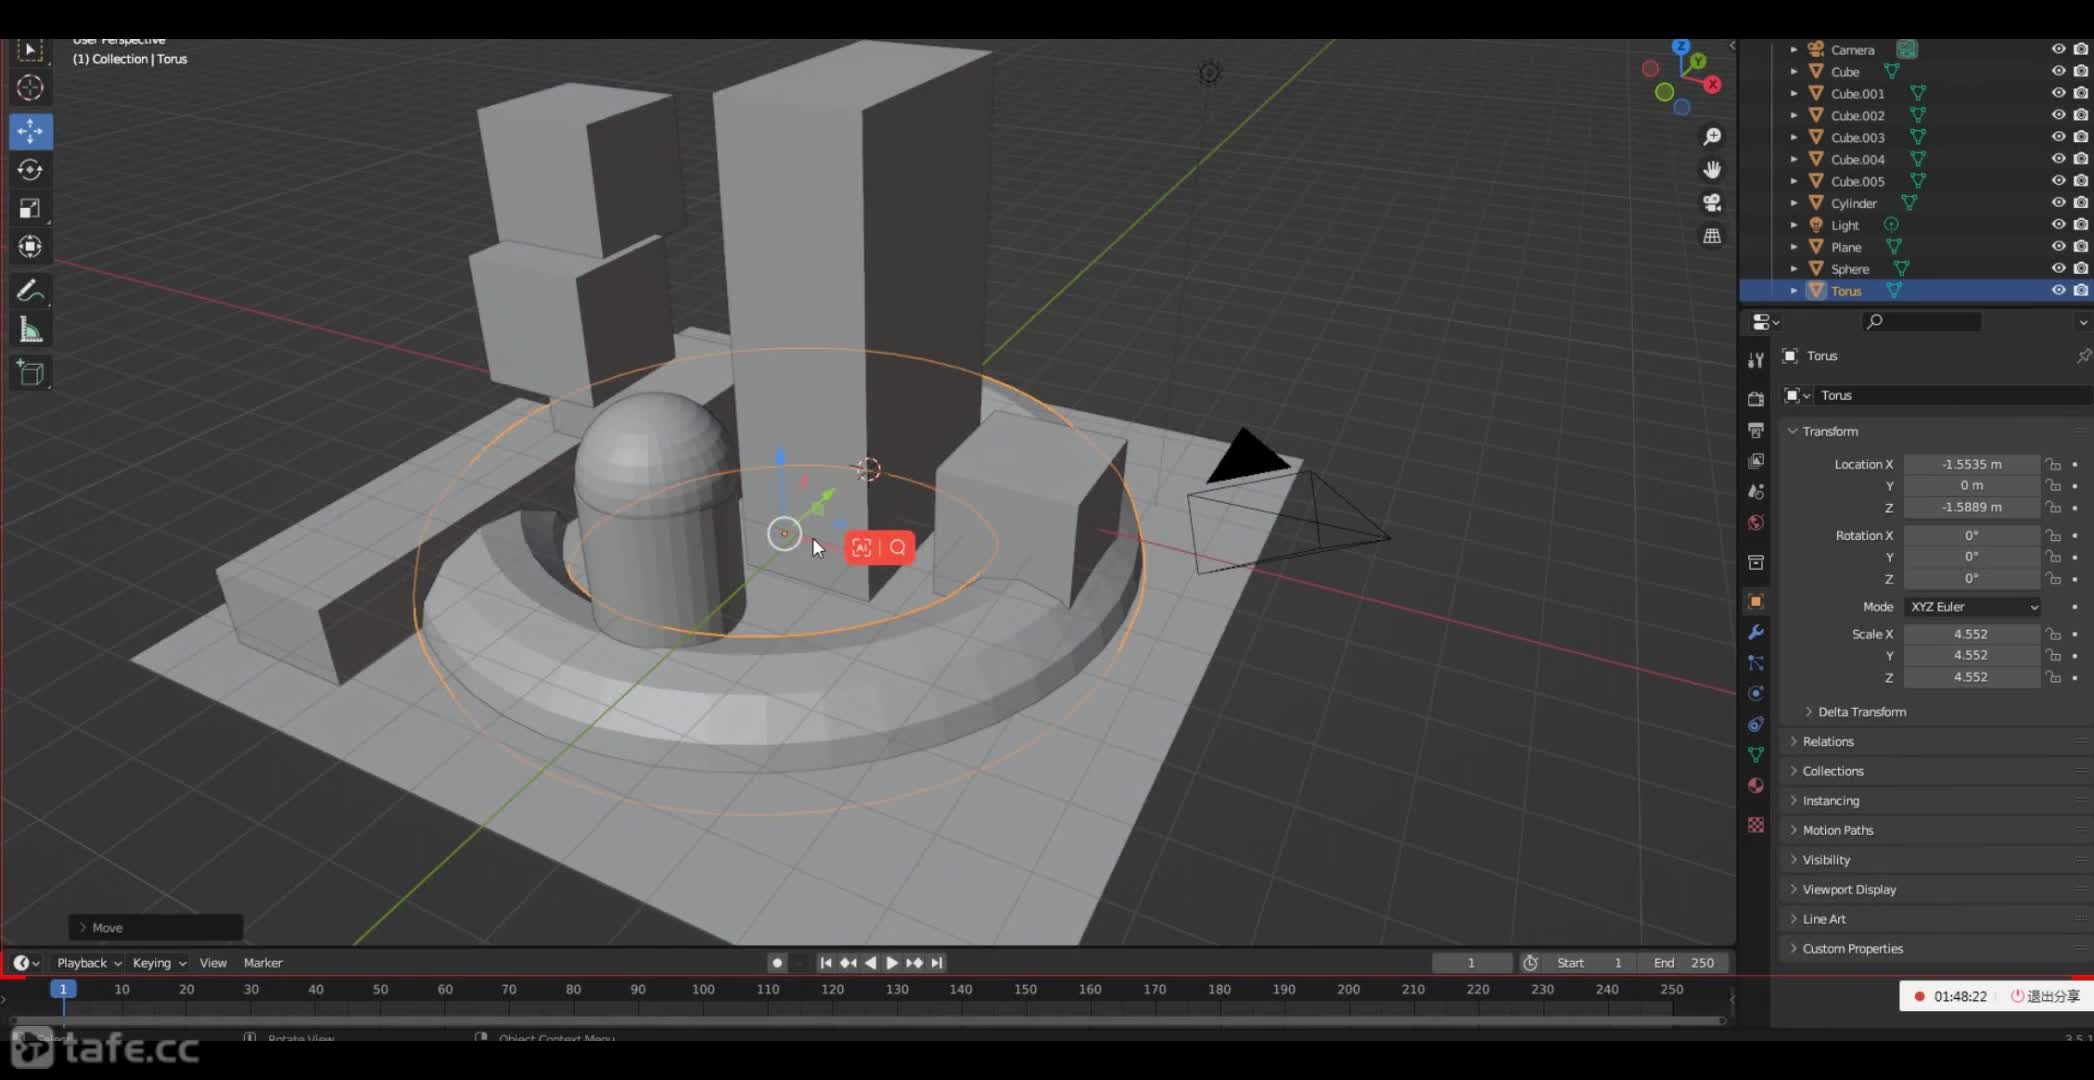This screenshot has width=2094, height=1080.
Task: Open the Tool properties tab
Action: pos(1755,360)
